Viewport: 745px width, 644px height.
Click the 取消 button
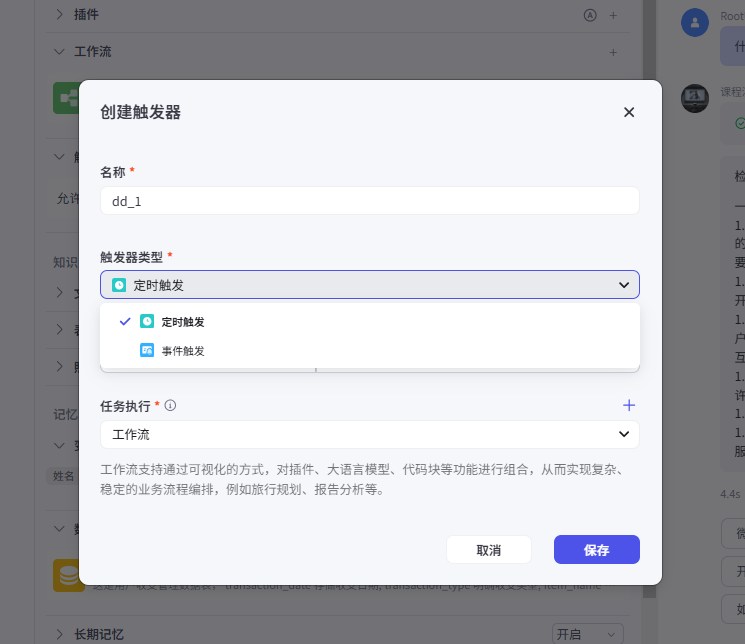[488, 550]
